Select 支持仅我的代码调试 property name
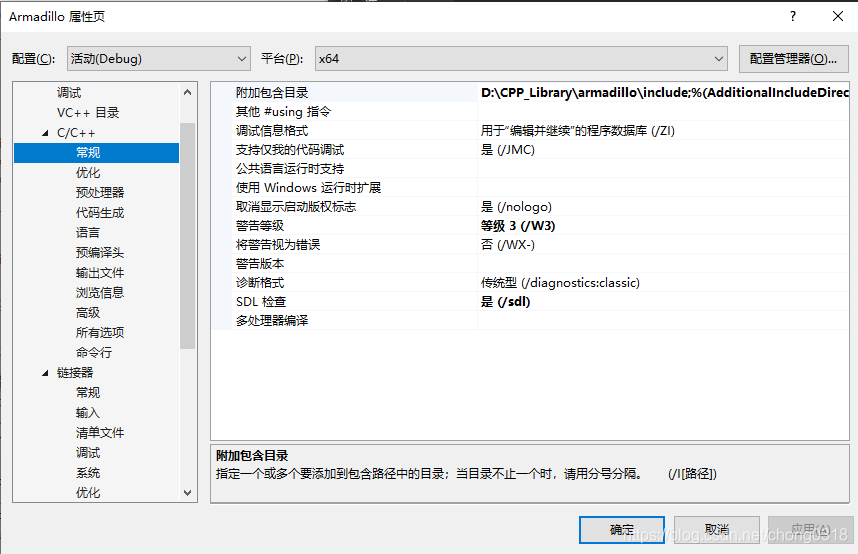The height and width of the screenshot is (554, 858). point(290,149)
